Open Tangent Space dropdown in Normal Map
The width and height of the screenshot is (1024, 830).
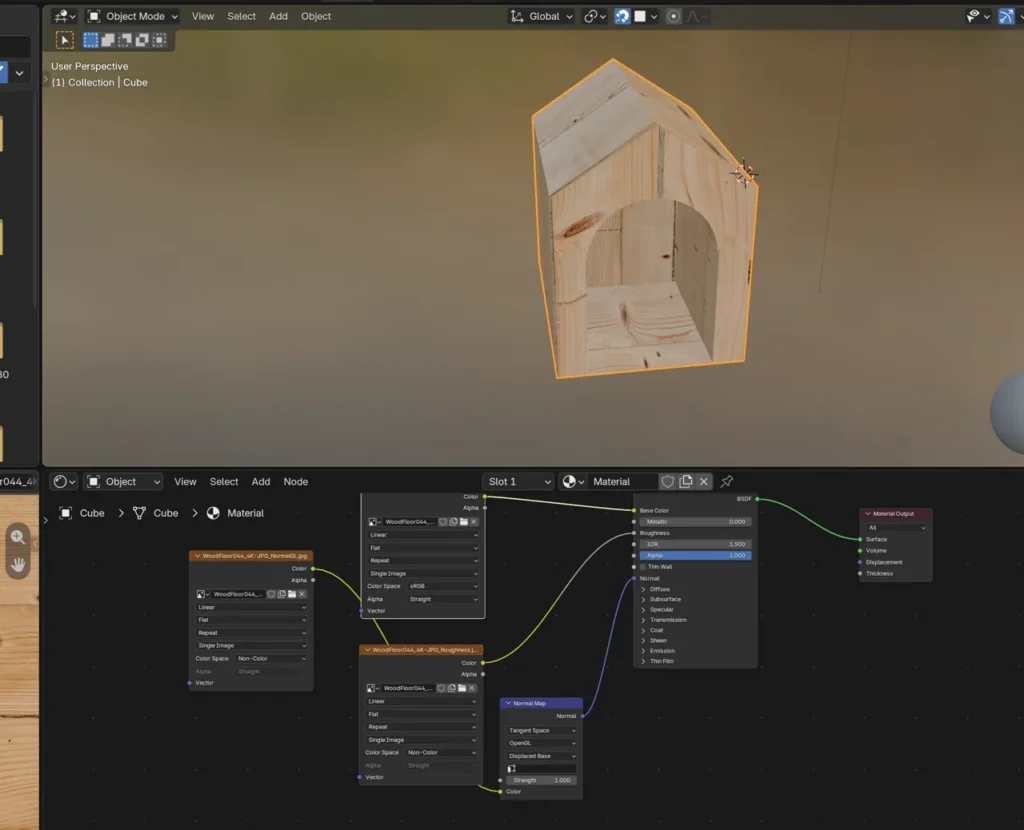pos(541,731)
